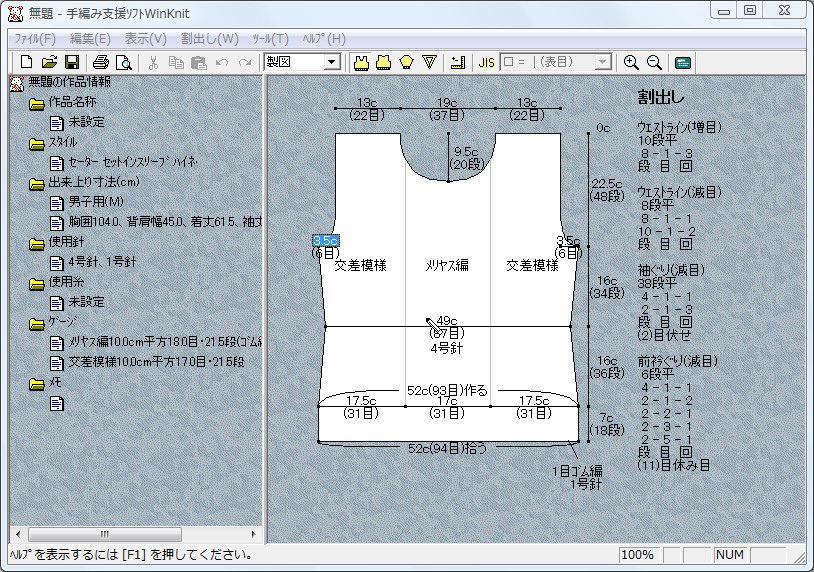Screen dimensions: 814x572
Task: Click the 9.5c (20段) neck depth label
Action: 467,158
